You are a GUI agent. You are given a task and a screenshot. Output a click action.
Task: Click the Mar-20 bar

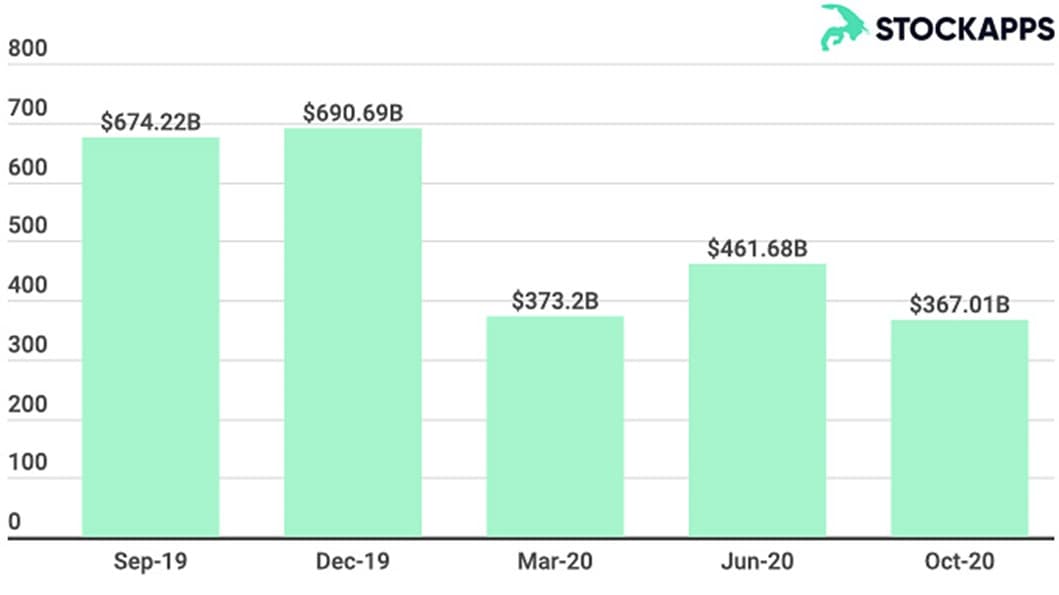click(555, 426)
